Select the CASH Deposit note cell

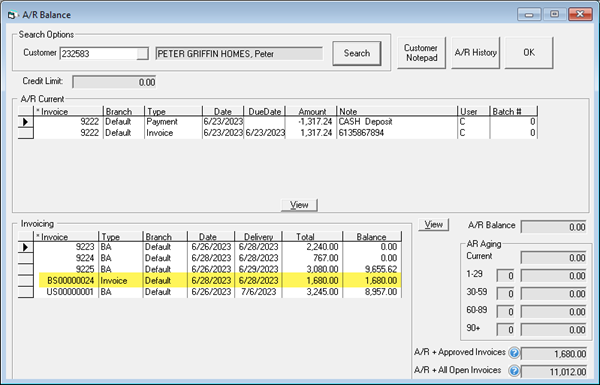[397, 122]
